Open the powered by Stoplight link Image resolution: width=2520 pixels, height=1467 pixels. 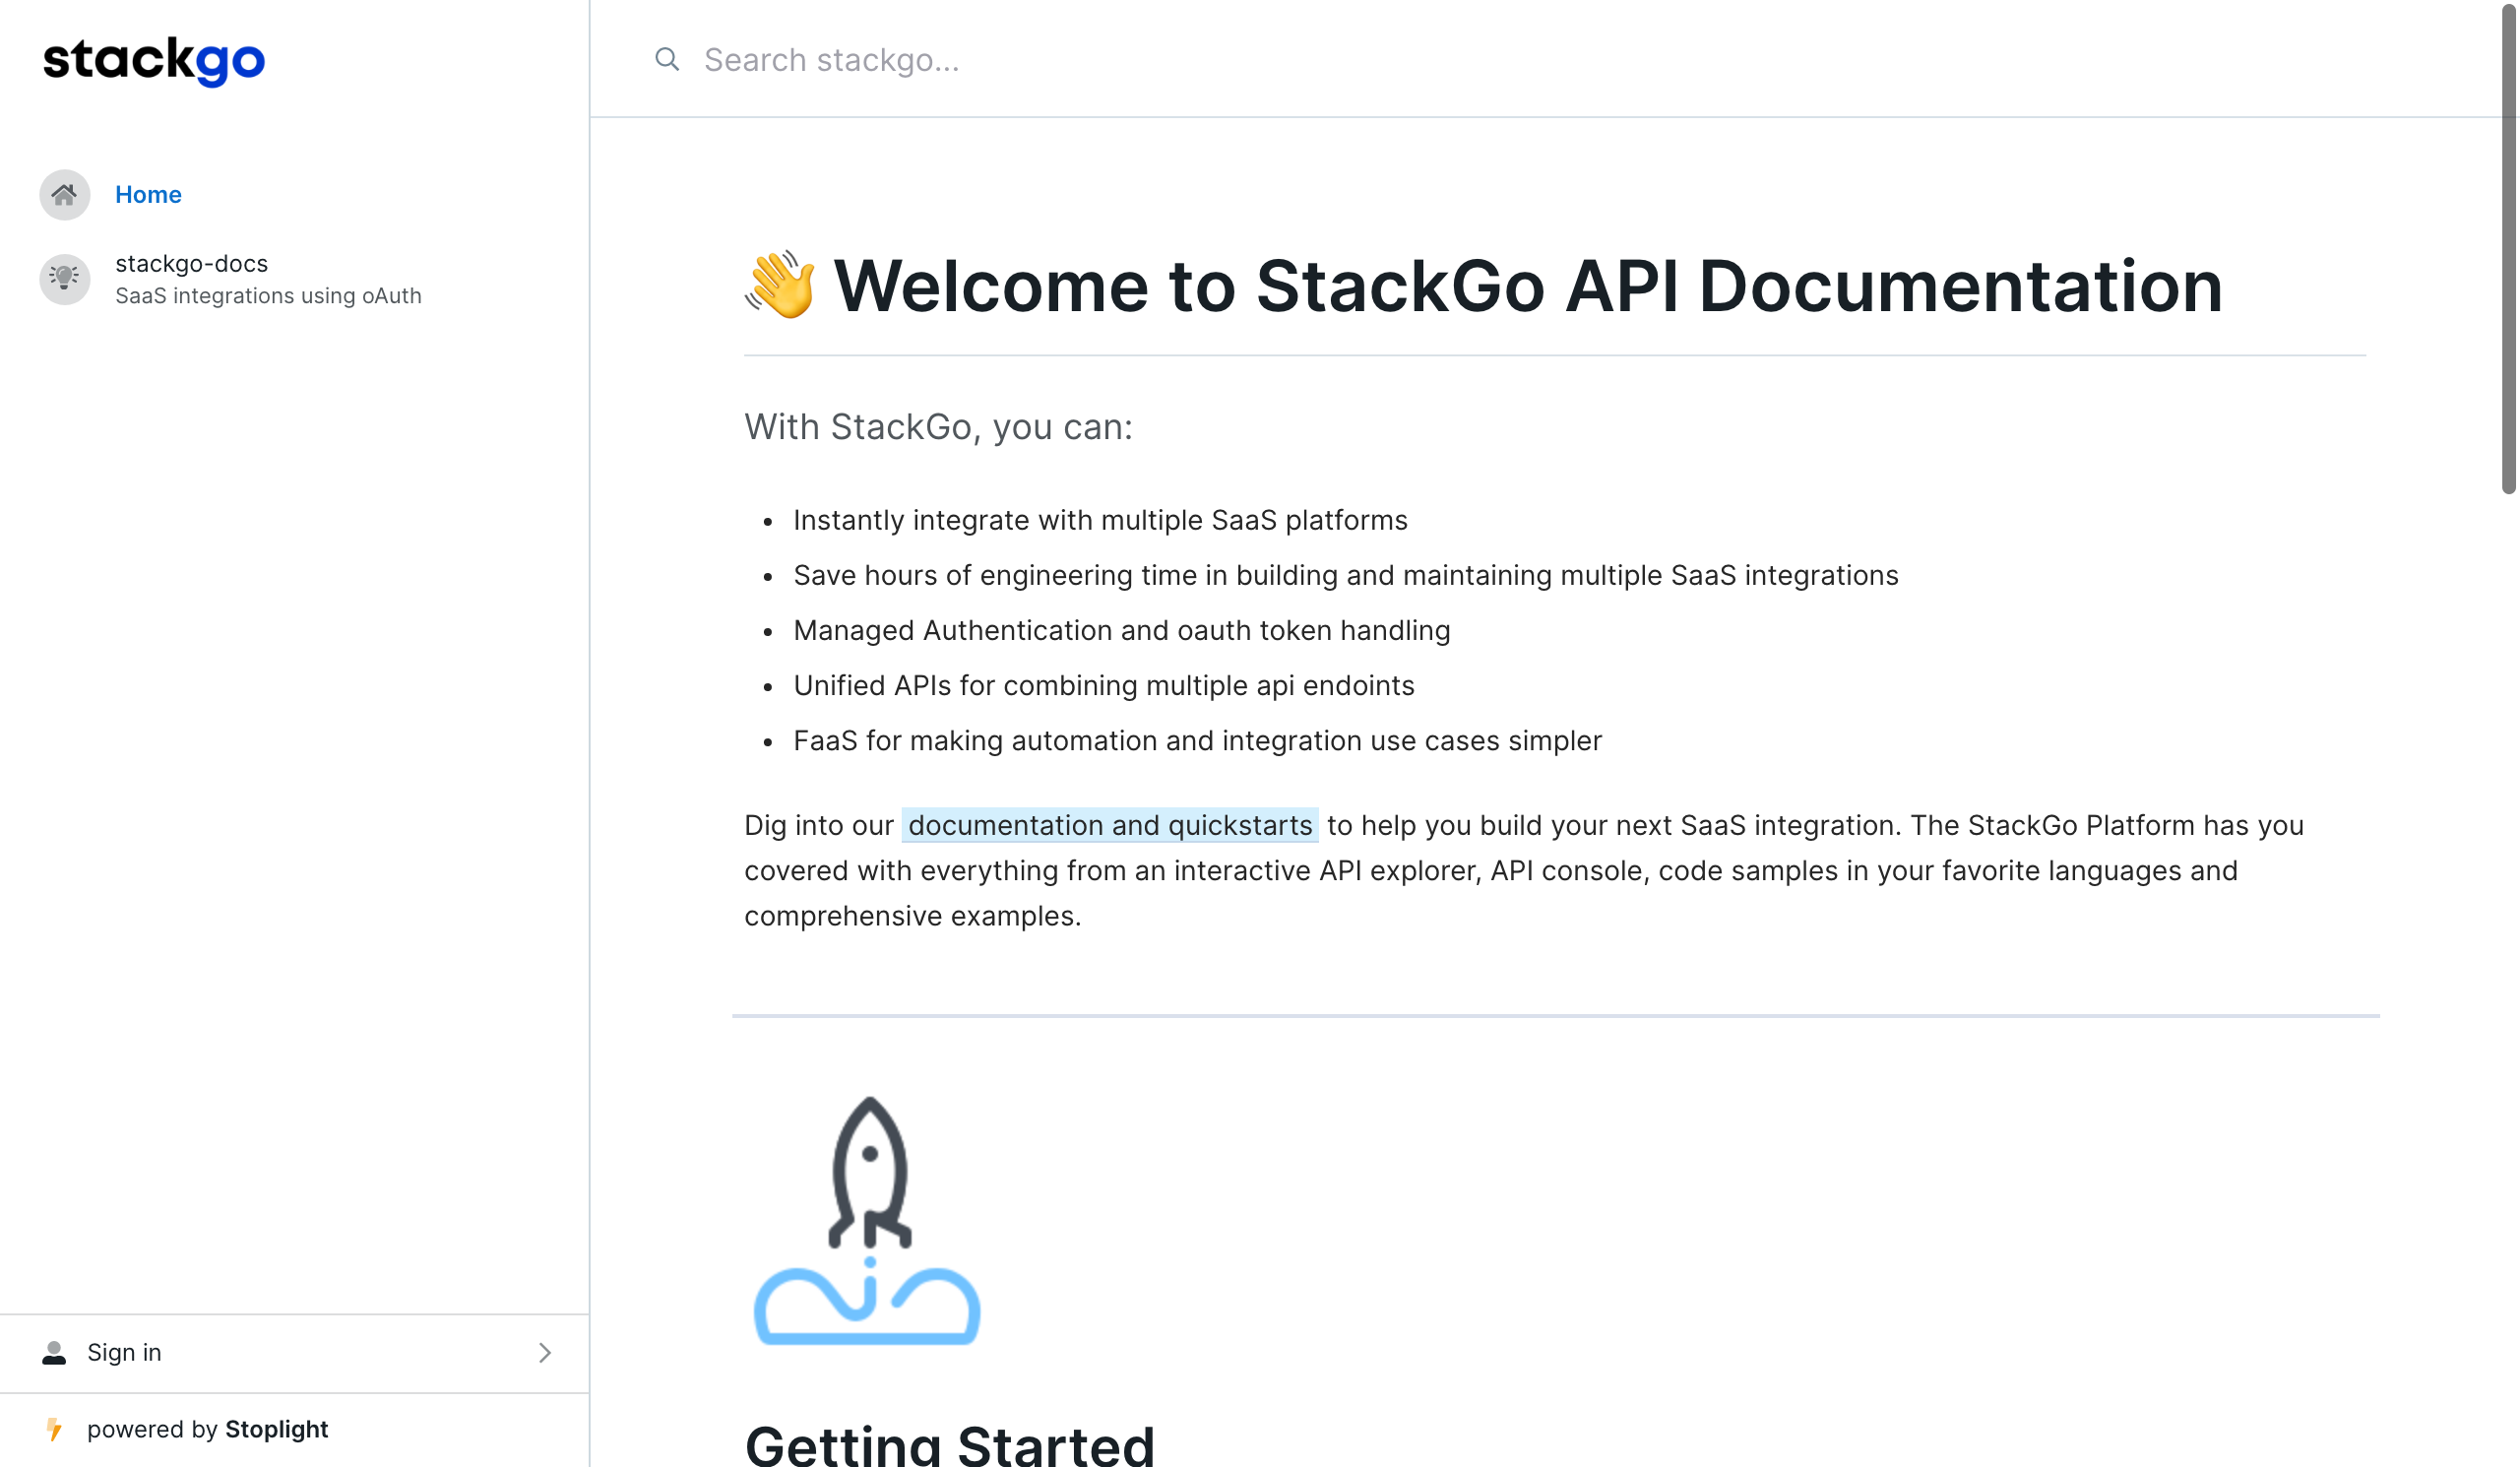coord(207,1429)
